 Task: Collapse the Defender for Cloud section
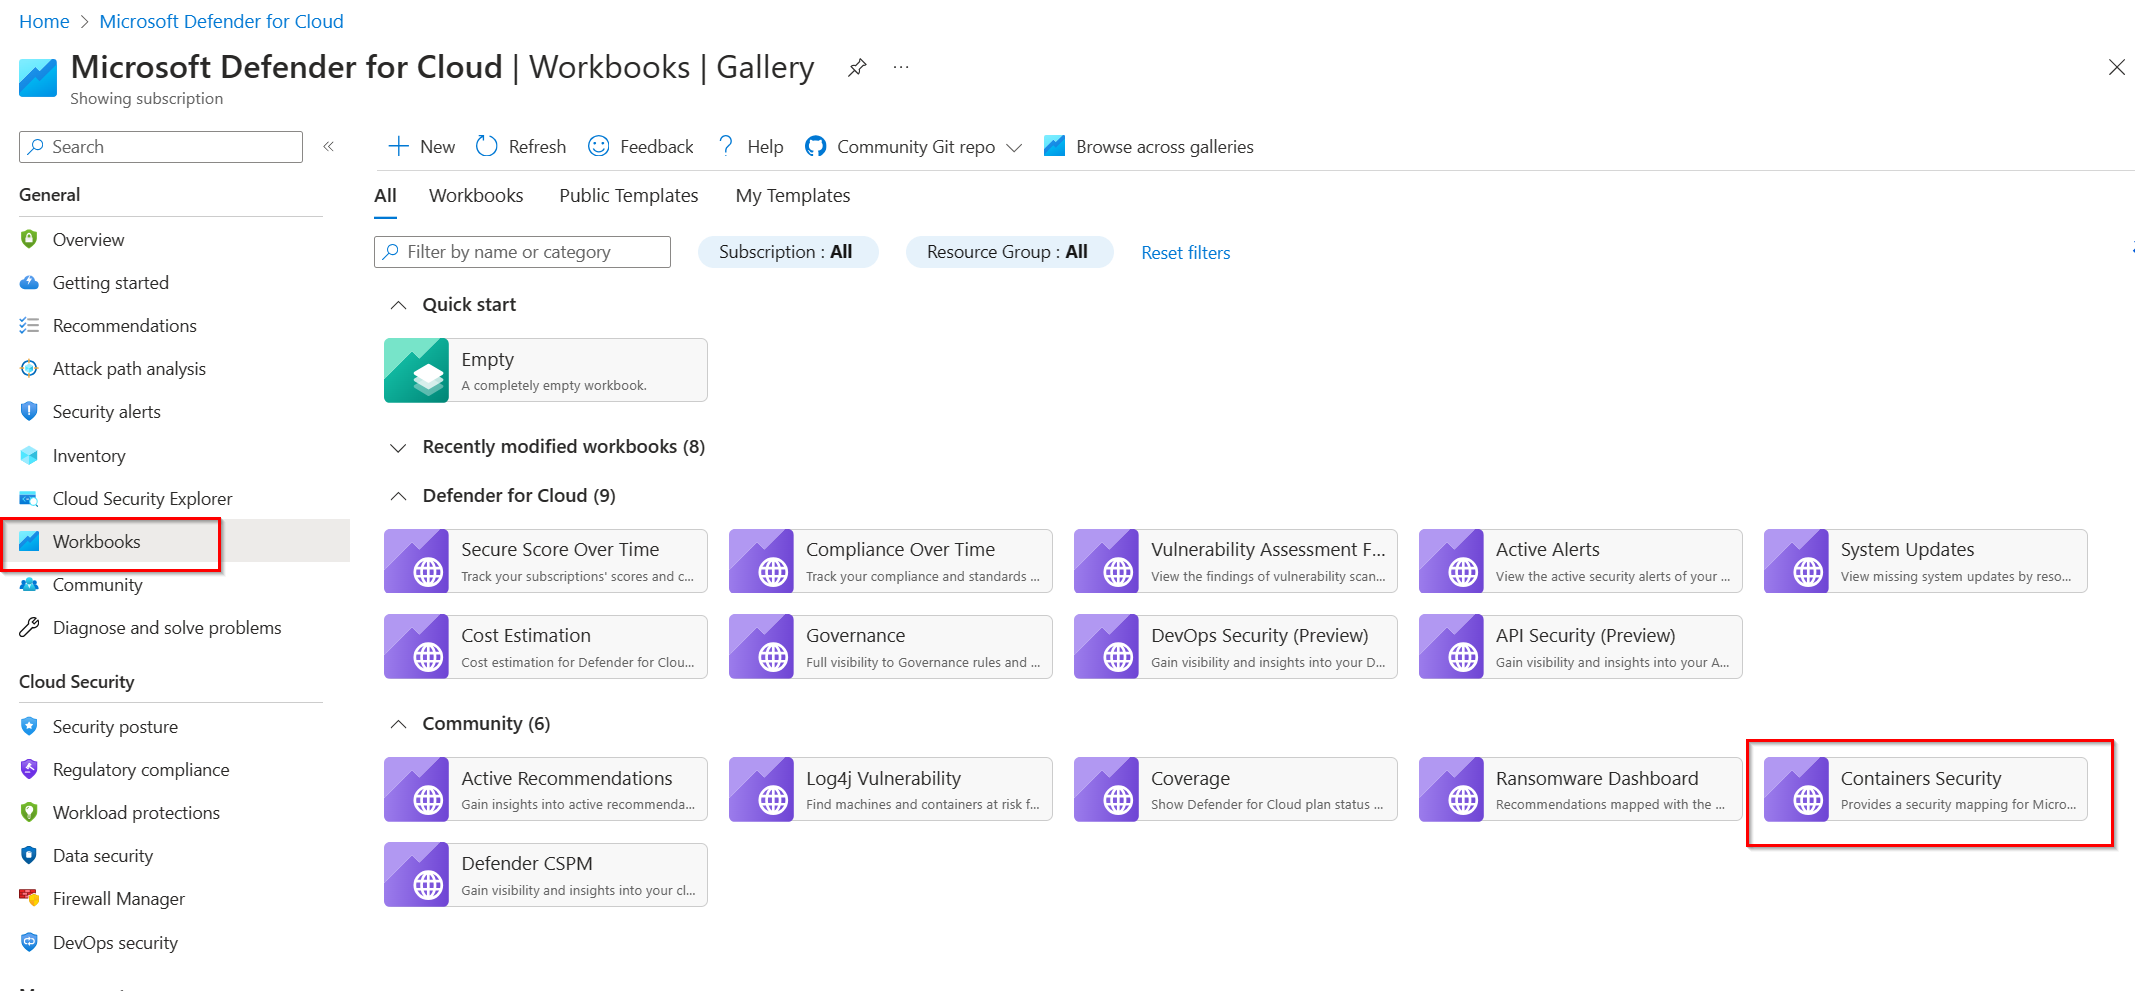tap(398, 496)
